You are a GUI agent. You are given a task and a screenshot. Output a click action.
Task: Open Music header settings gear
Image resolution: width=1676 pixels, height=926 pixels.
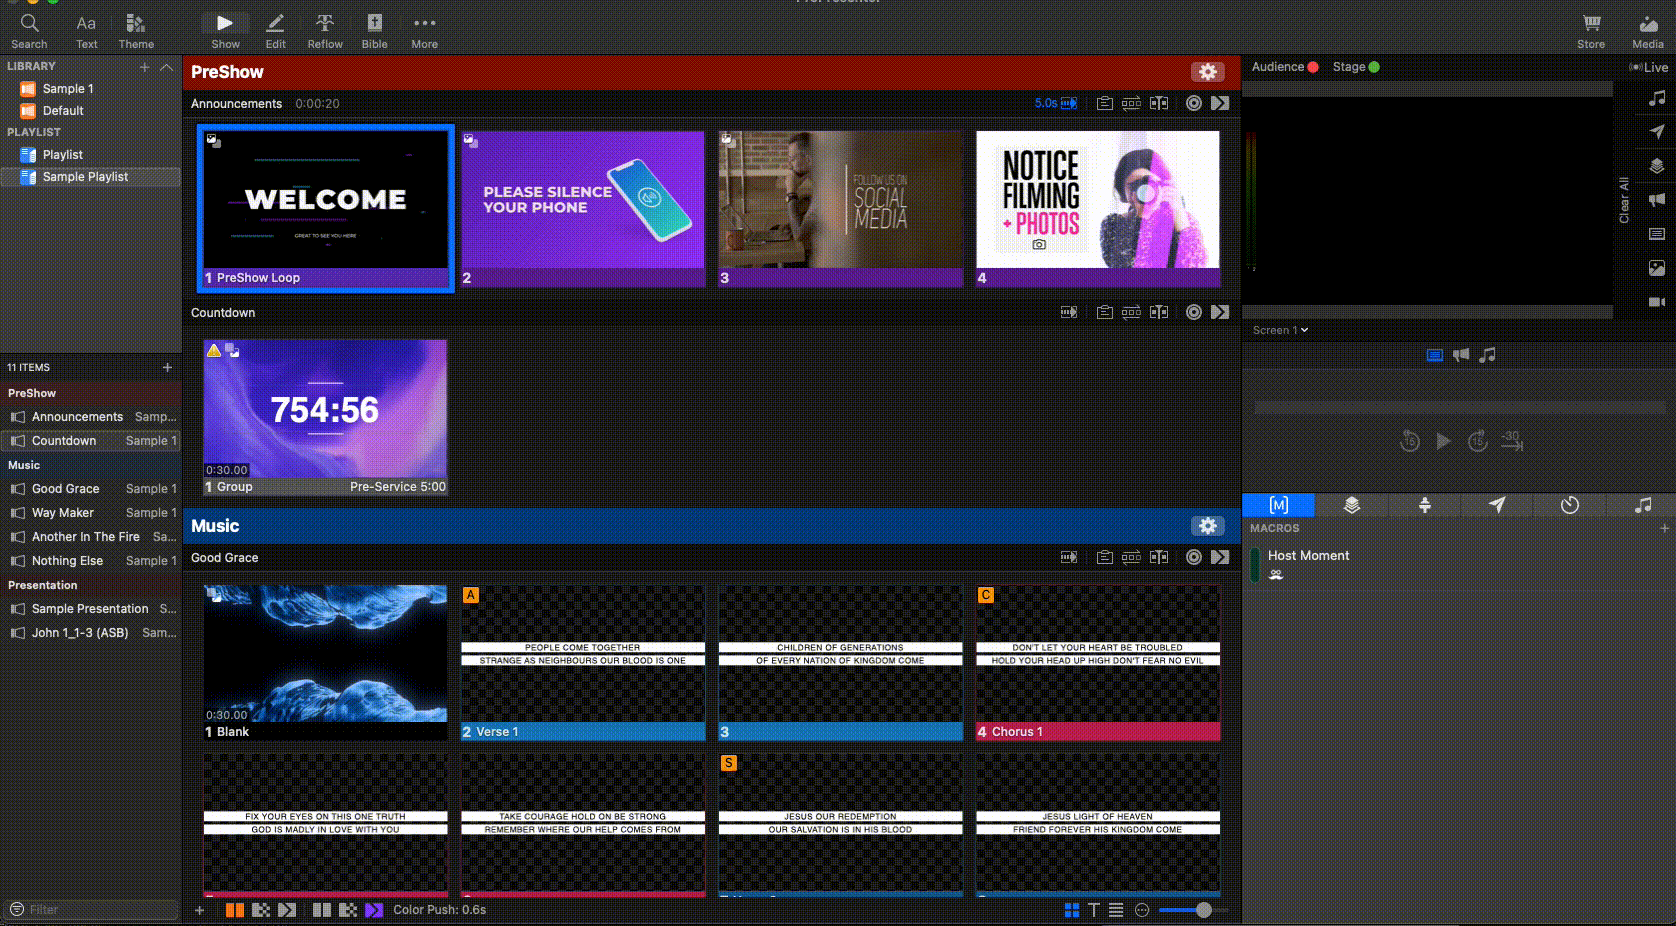(x=1208, y=526)
